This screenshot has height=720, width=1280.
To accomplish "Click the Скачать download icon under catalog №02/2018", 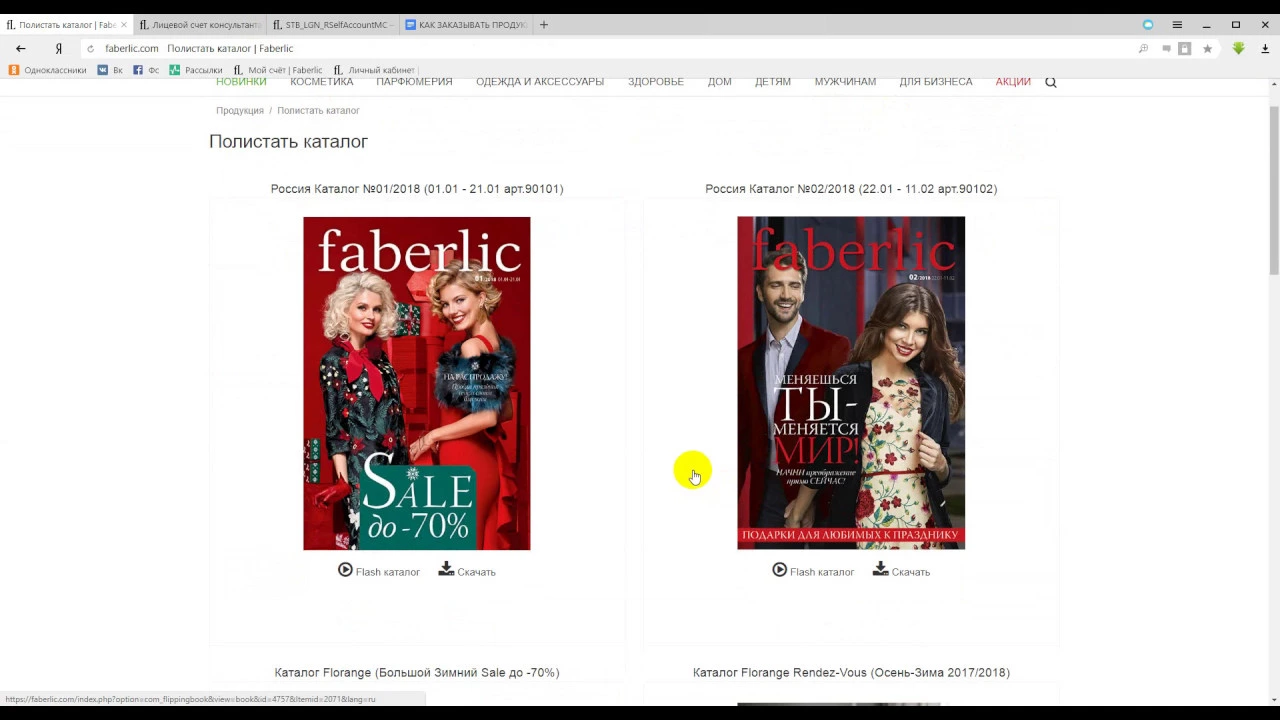I will (x=880, y=569).
